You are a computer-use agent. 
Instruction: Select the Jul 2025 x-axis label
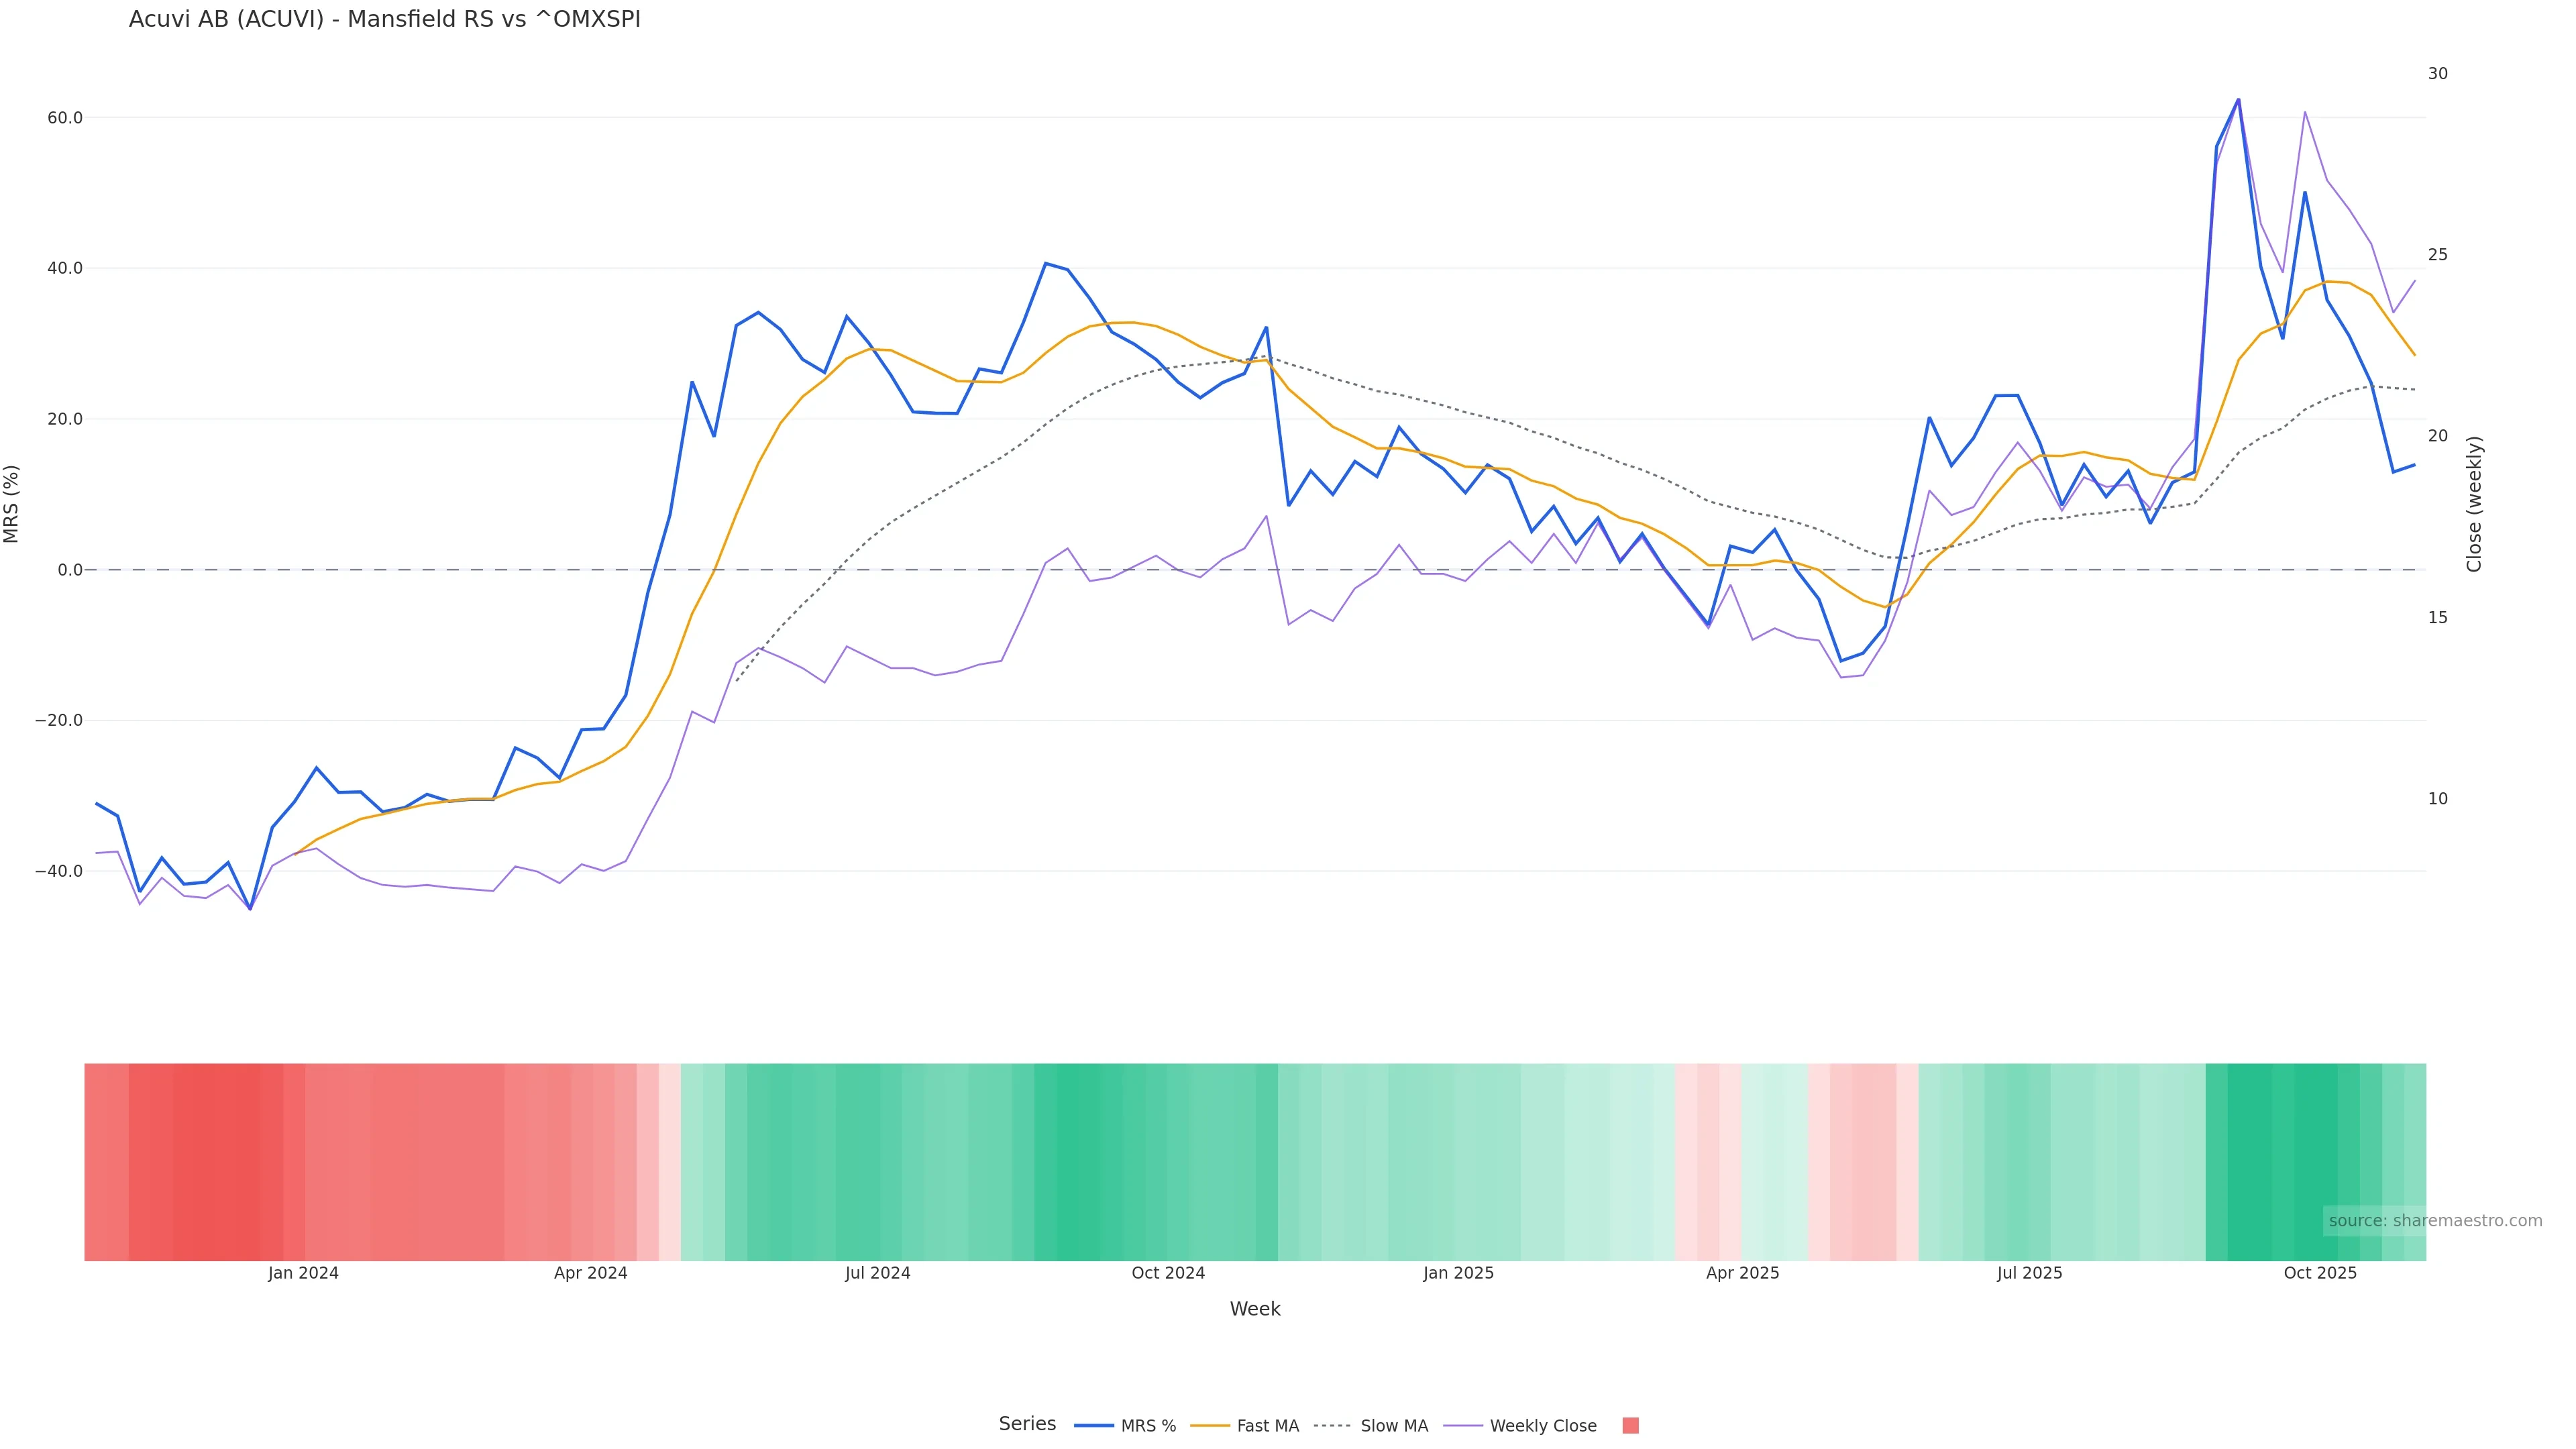(2029, 1273)
